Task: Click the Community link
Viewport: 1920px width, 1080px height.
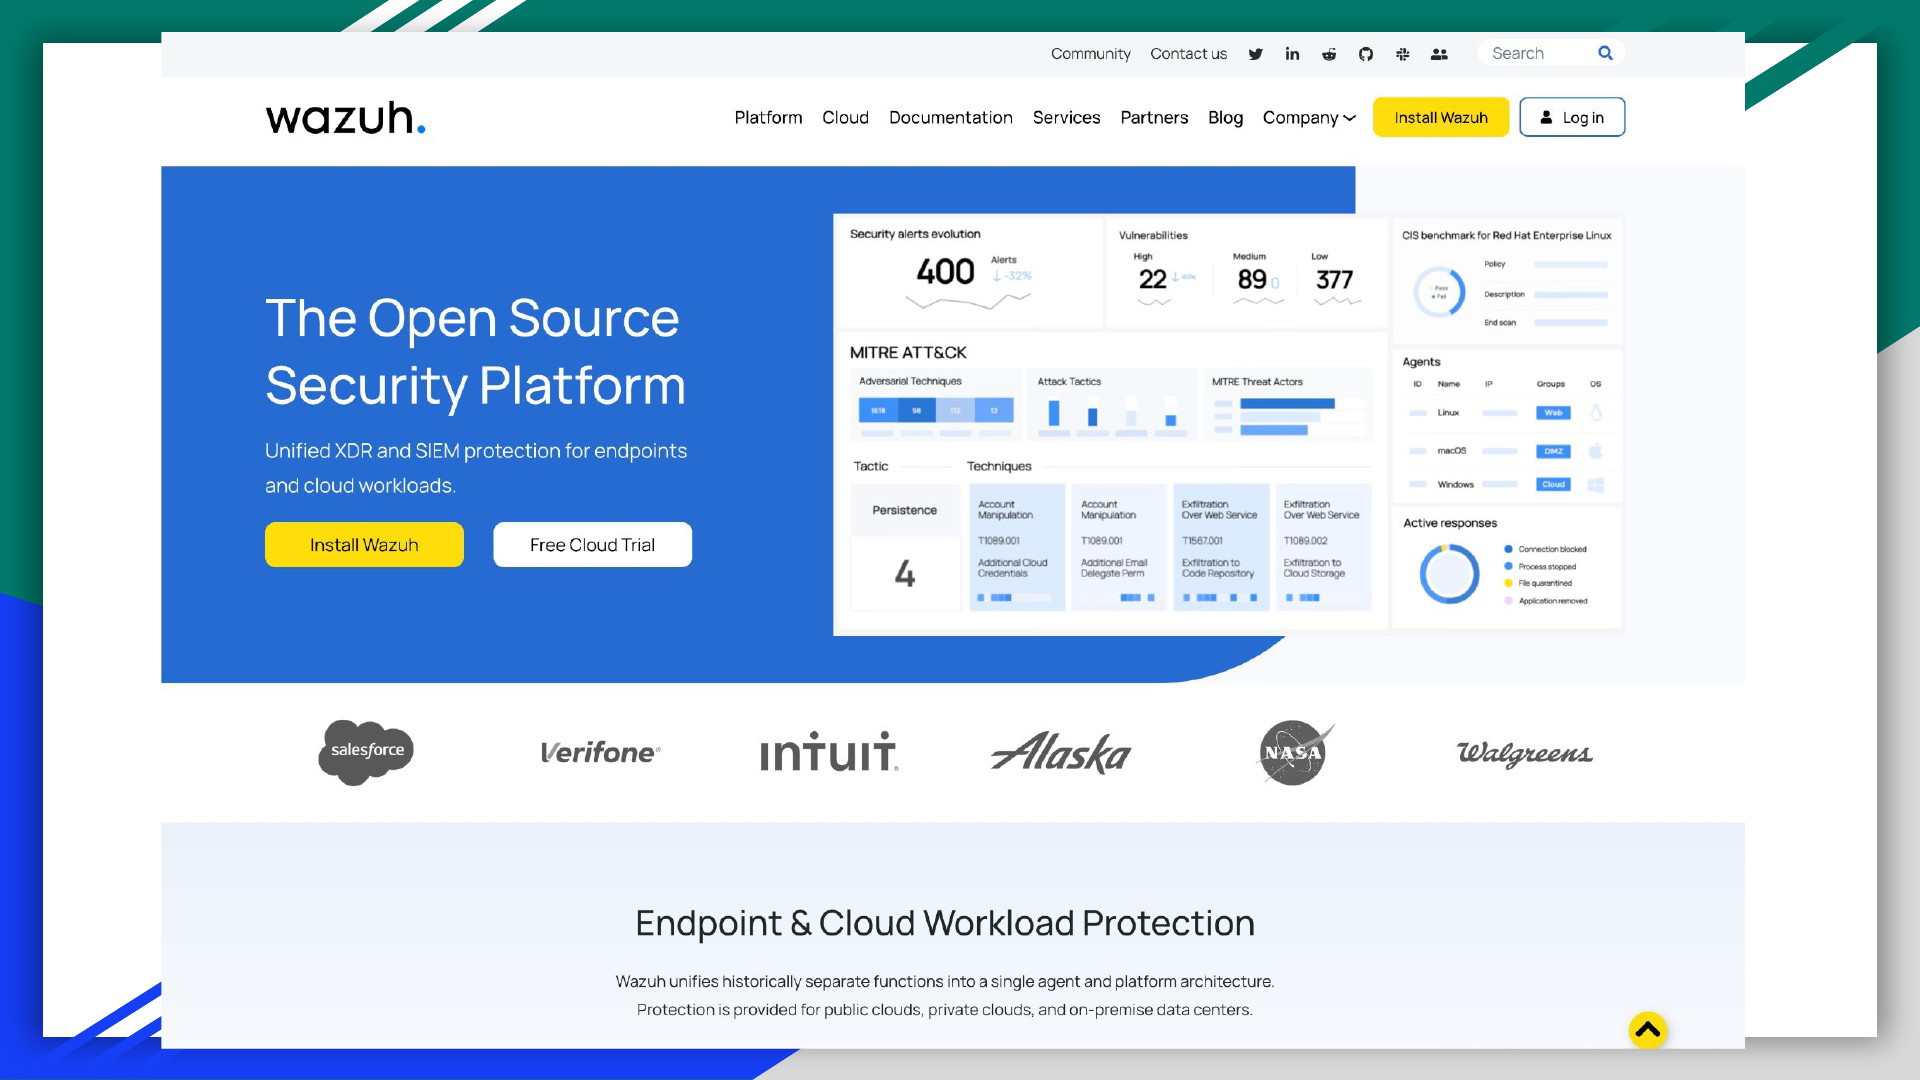Action: pyautogui.click(x=1090, y=54)
